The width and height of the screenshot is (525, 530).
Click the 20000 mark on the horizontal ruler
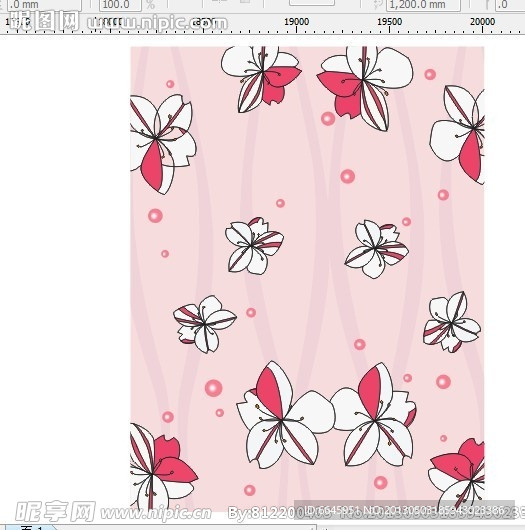(x=482, y=22)
